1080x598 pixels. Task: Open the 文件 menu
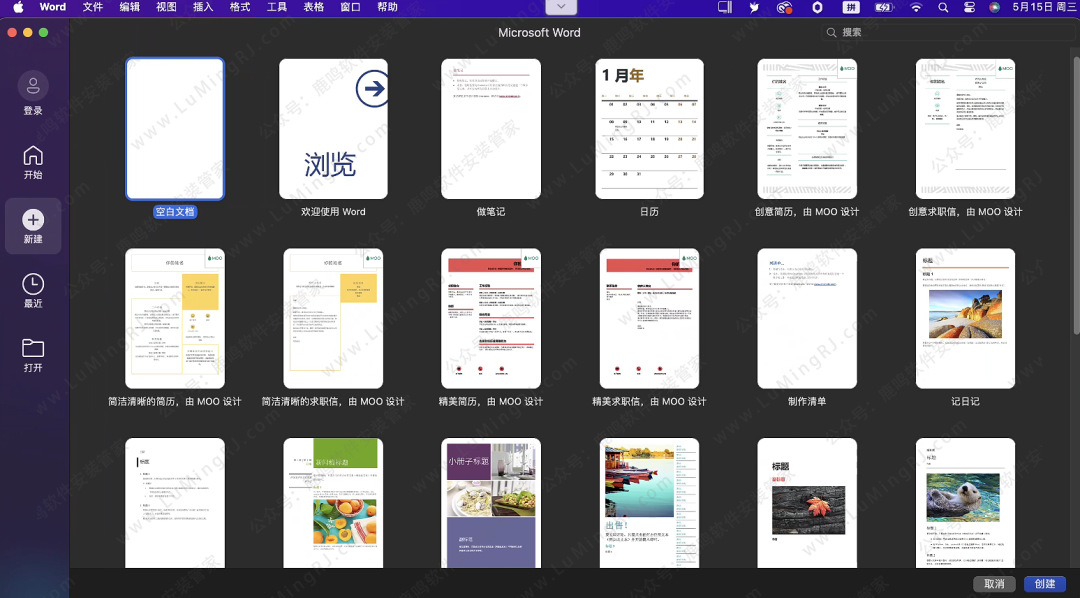pyautogui.click(x=93, y=7)
